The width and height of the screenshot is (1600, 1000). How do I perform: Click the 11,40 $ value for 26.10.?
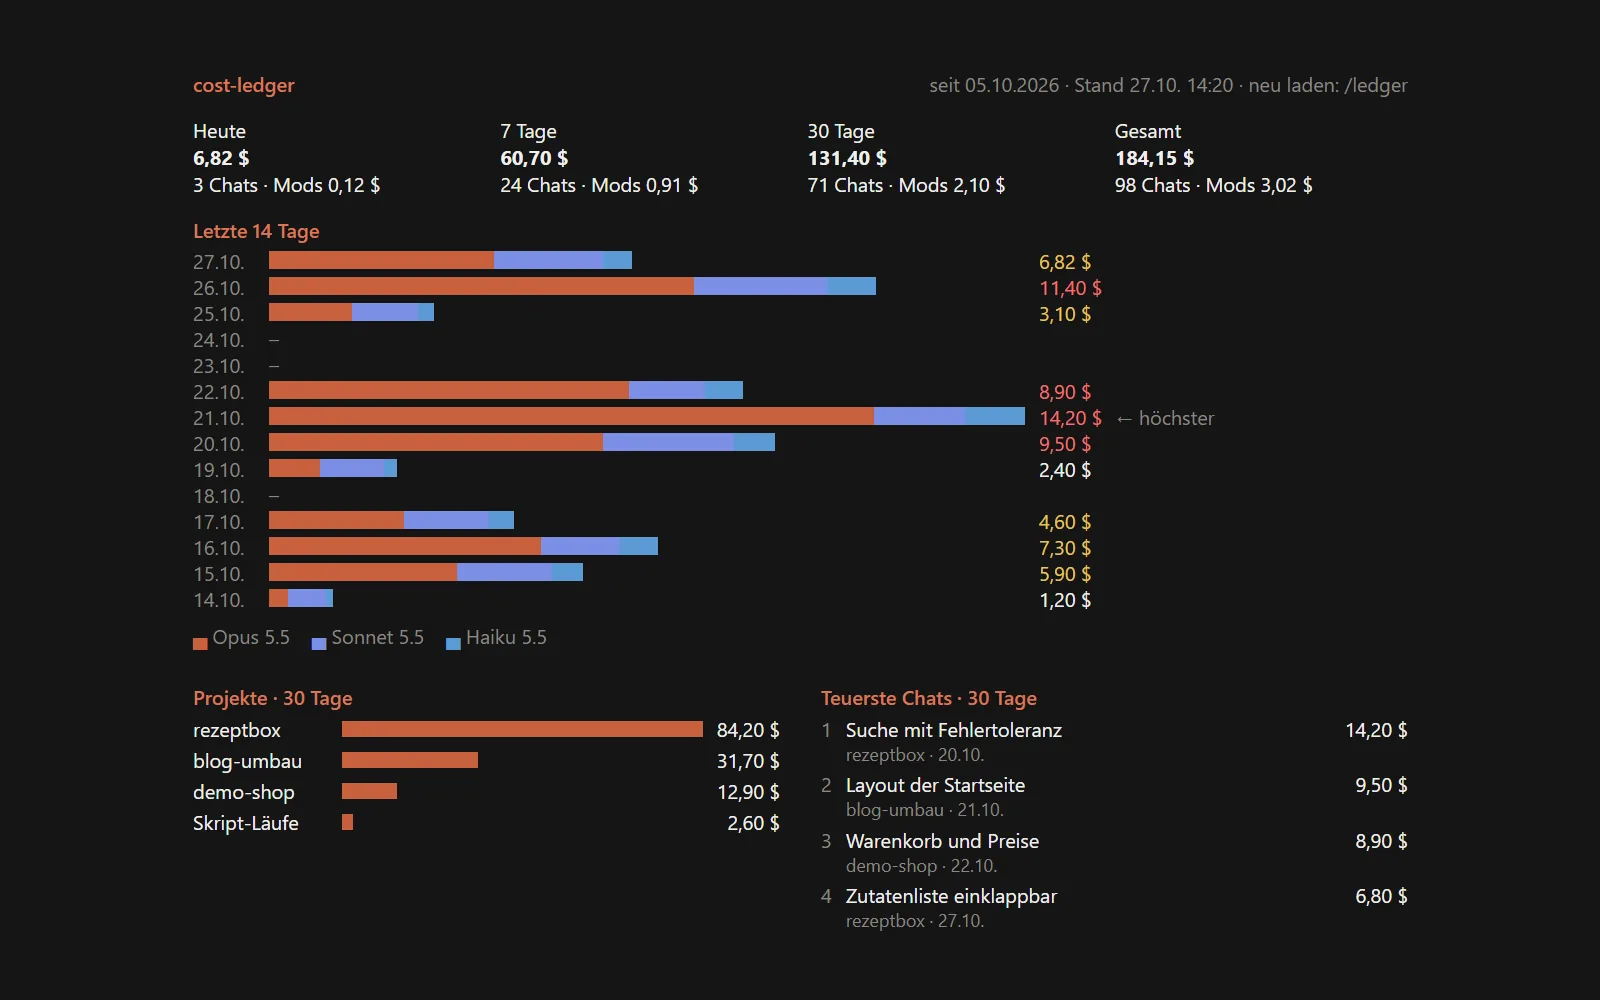point(1070,288)
